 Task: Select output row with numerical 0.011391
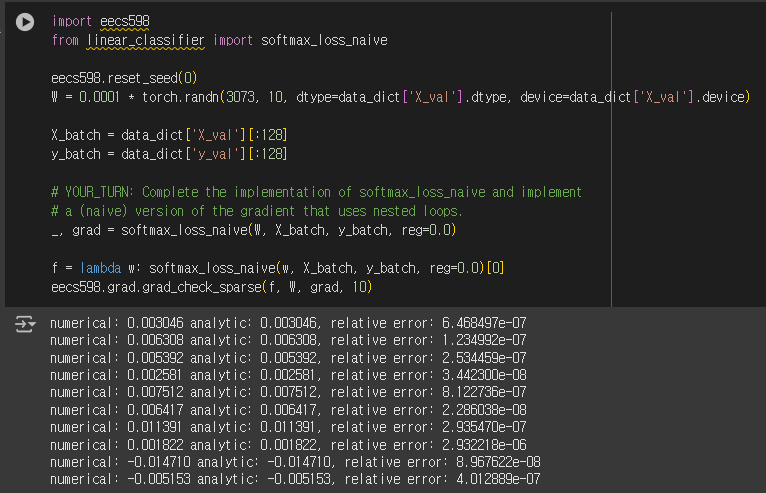point(288,427)
